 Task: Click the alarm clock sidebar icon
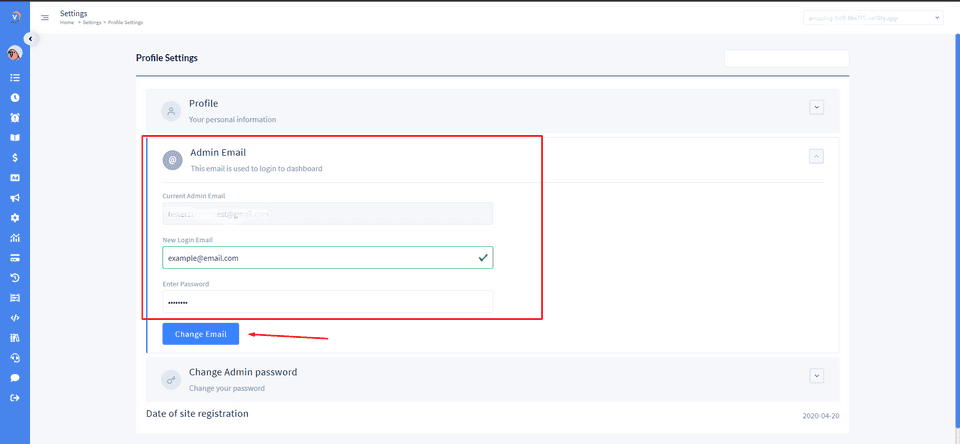(15, 117)
